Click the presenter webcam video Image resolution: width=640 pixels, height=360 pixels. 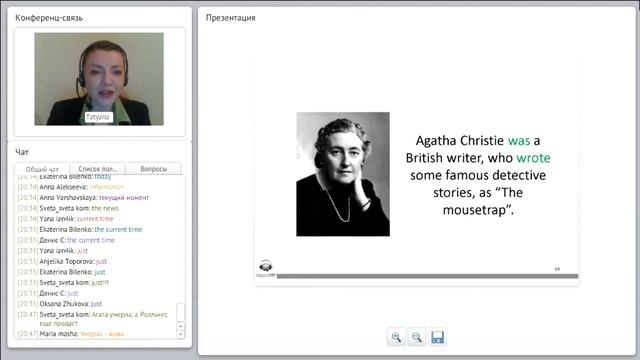click(99, 79)
